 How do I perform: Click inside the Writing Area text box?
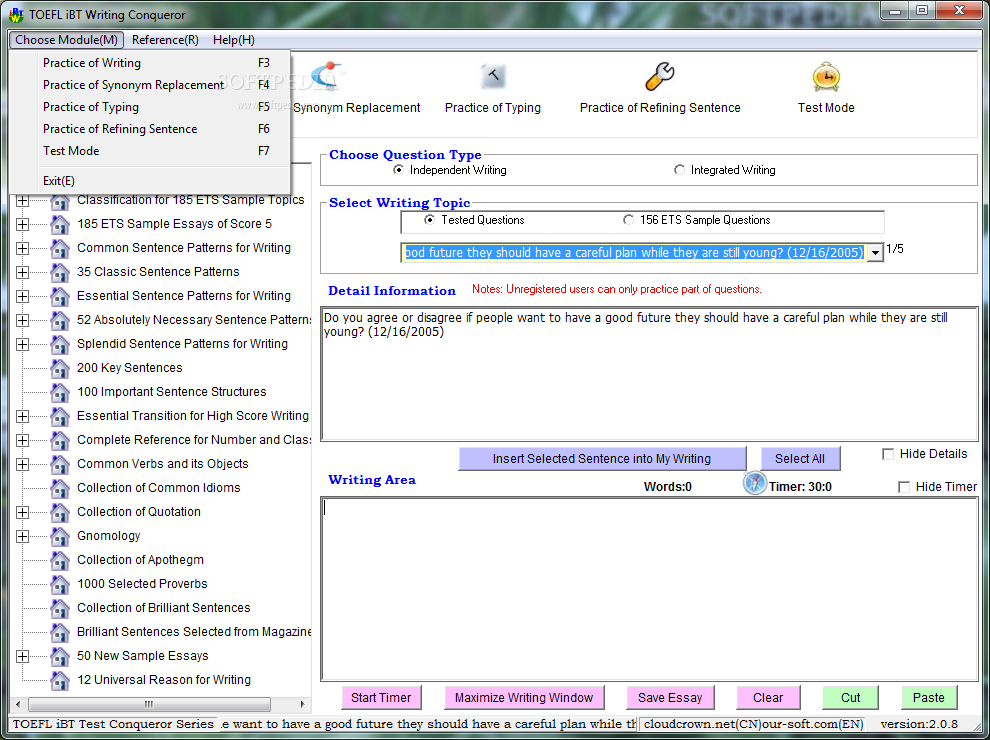point(650,589)
